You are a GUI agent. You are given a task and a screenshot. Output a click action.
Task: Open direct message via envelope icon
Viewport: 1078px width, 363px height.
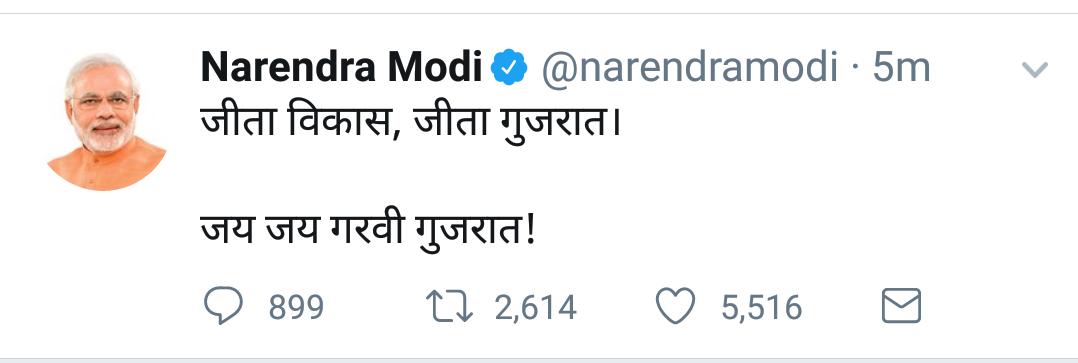click(901, 306)
